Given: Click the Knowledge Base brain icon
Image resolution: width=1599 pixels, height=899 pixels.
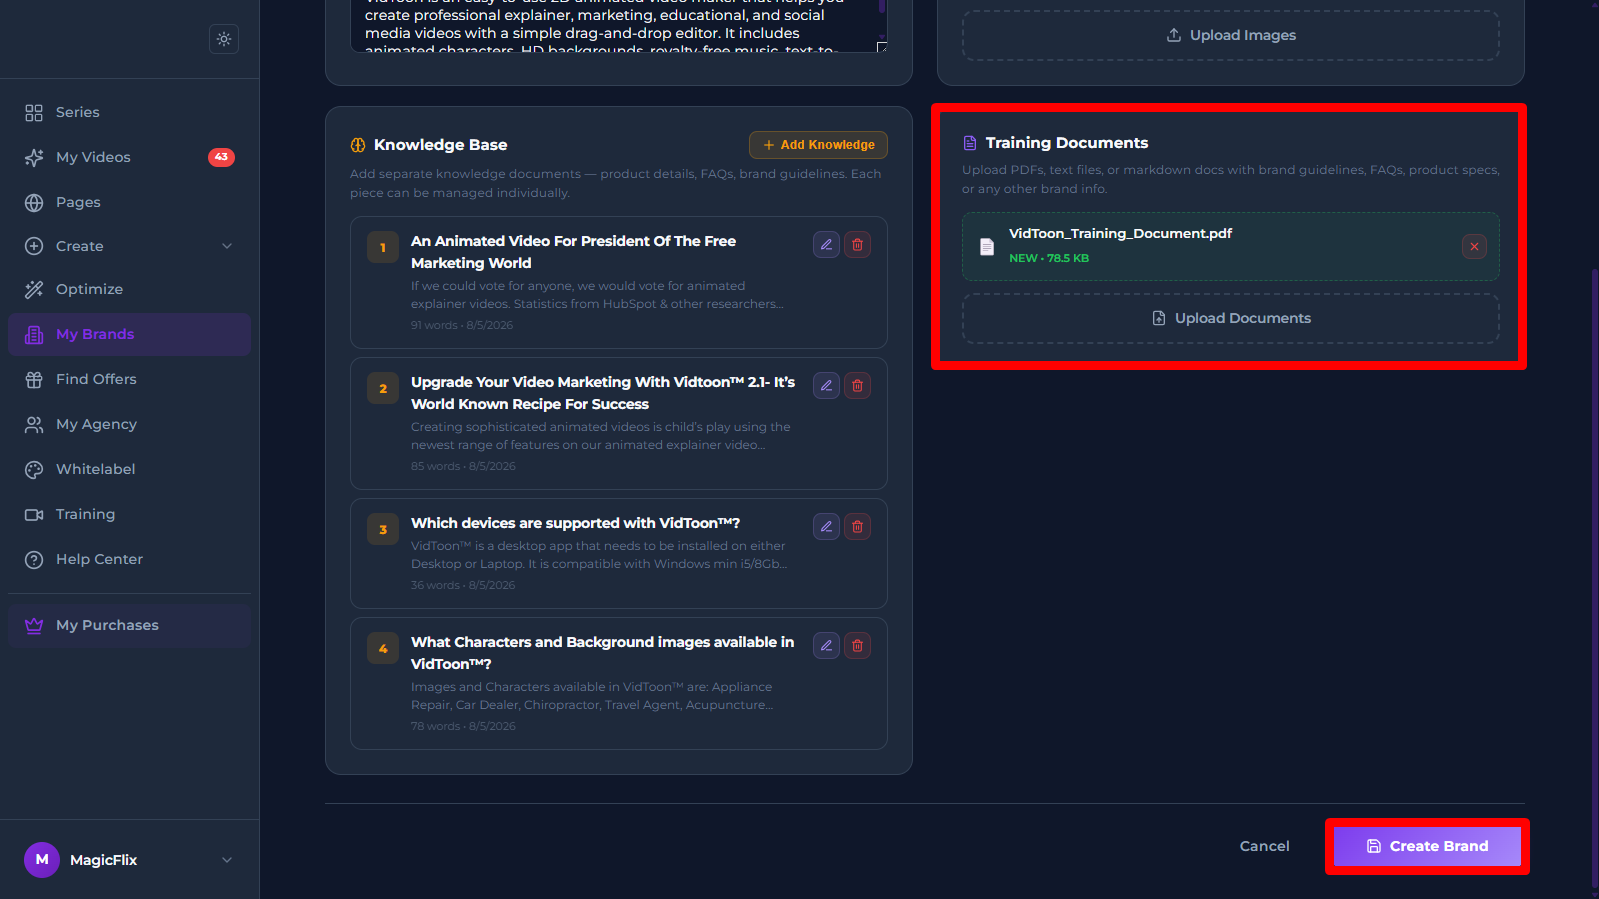Looking at the screenshot, I should (358, 145).
